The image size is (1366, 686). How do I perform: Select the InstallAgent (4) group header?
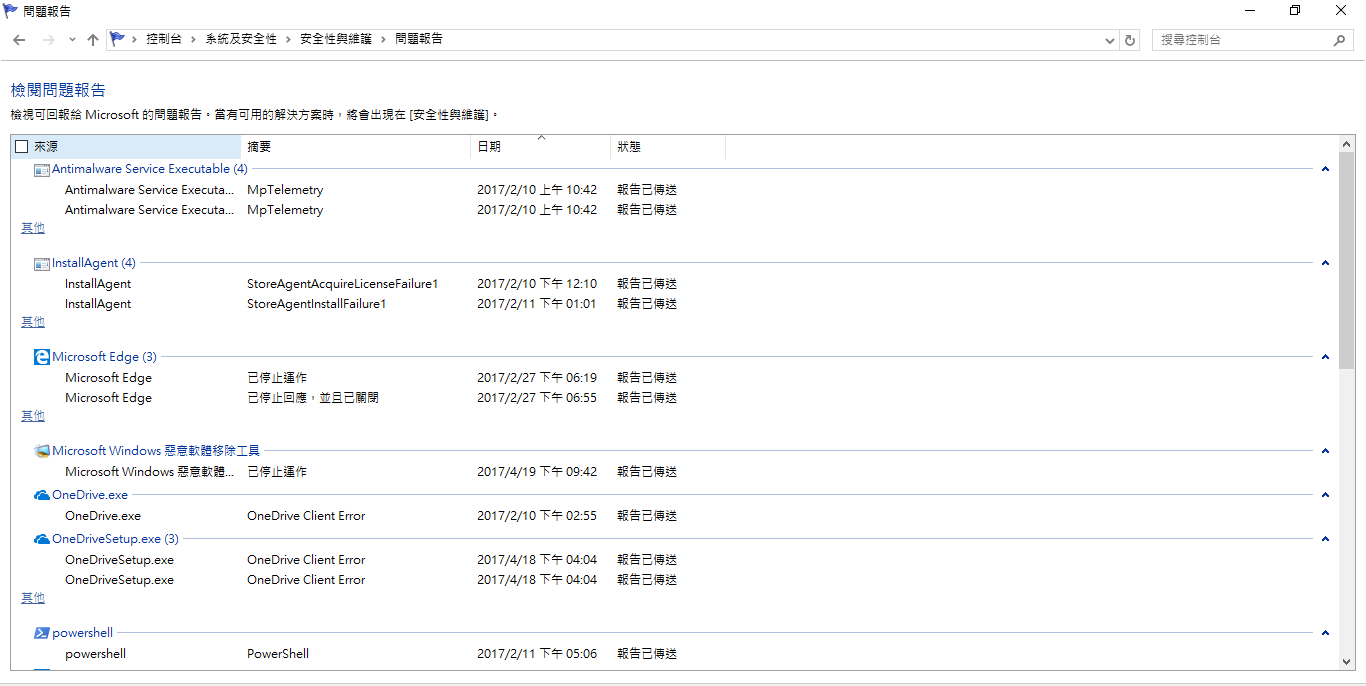(x=94, y=263)
